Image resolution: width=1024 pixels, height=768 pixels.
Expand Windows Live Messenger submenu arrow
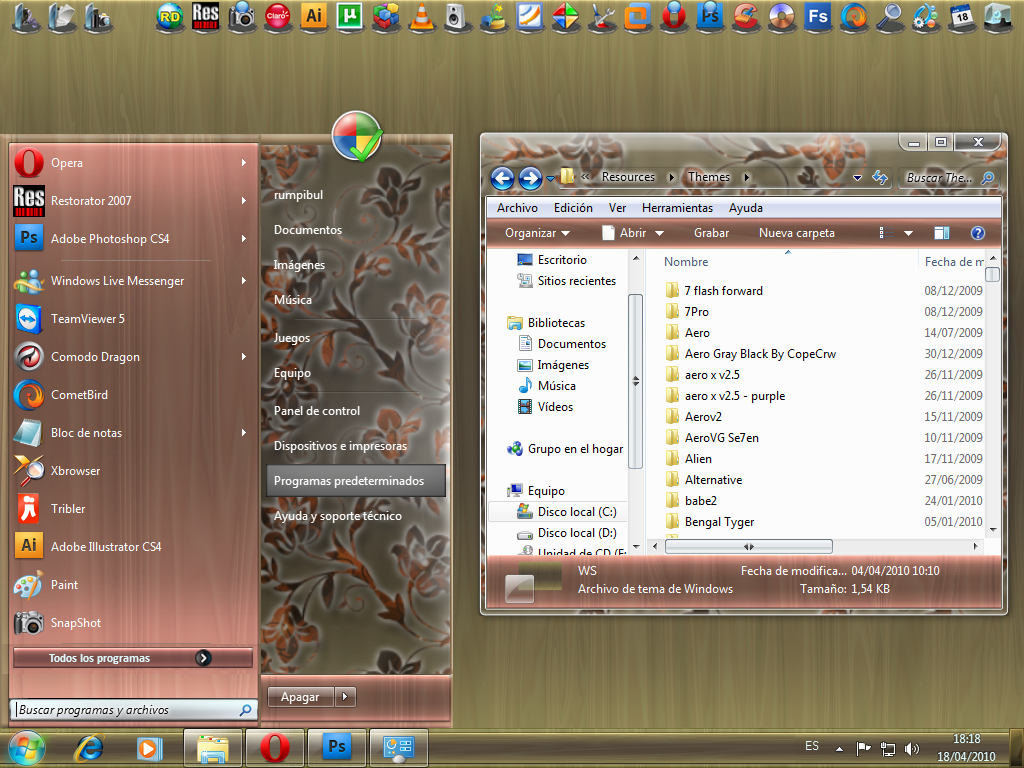coord(244,281)
